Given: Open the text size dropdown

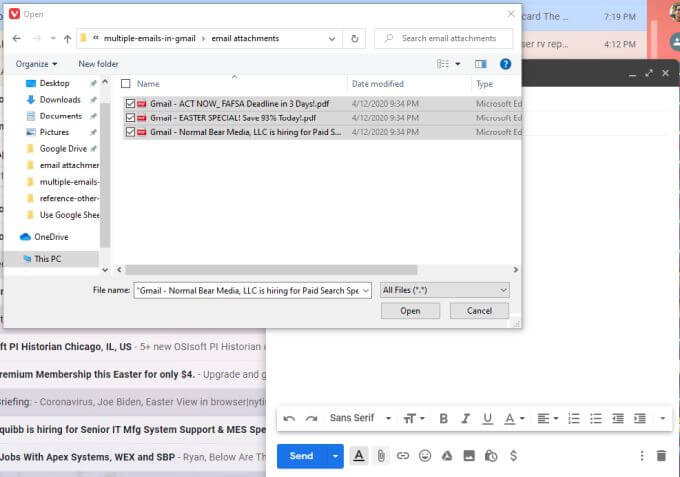Looking at the screenshot, I should tap(414, 418).
